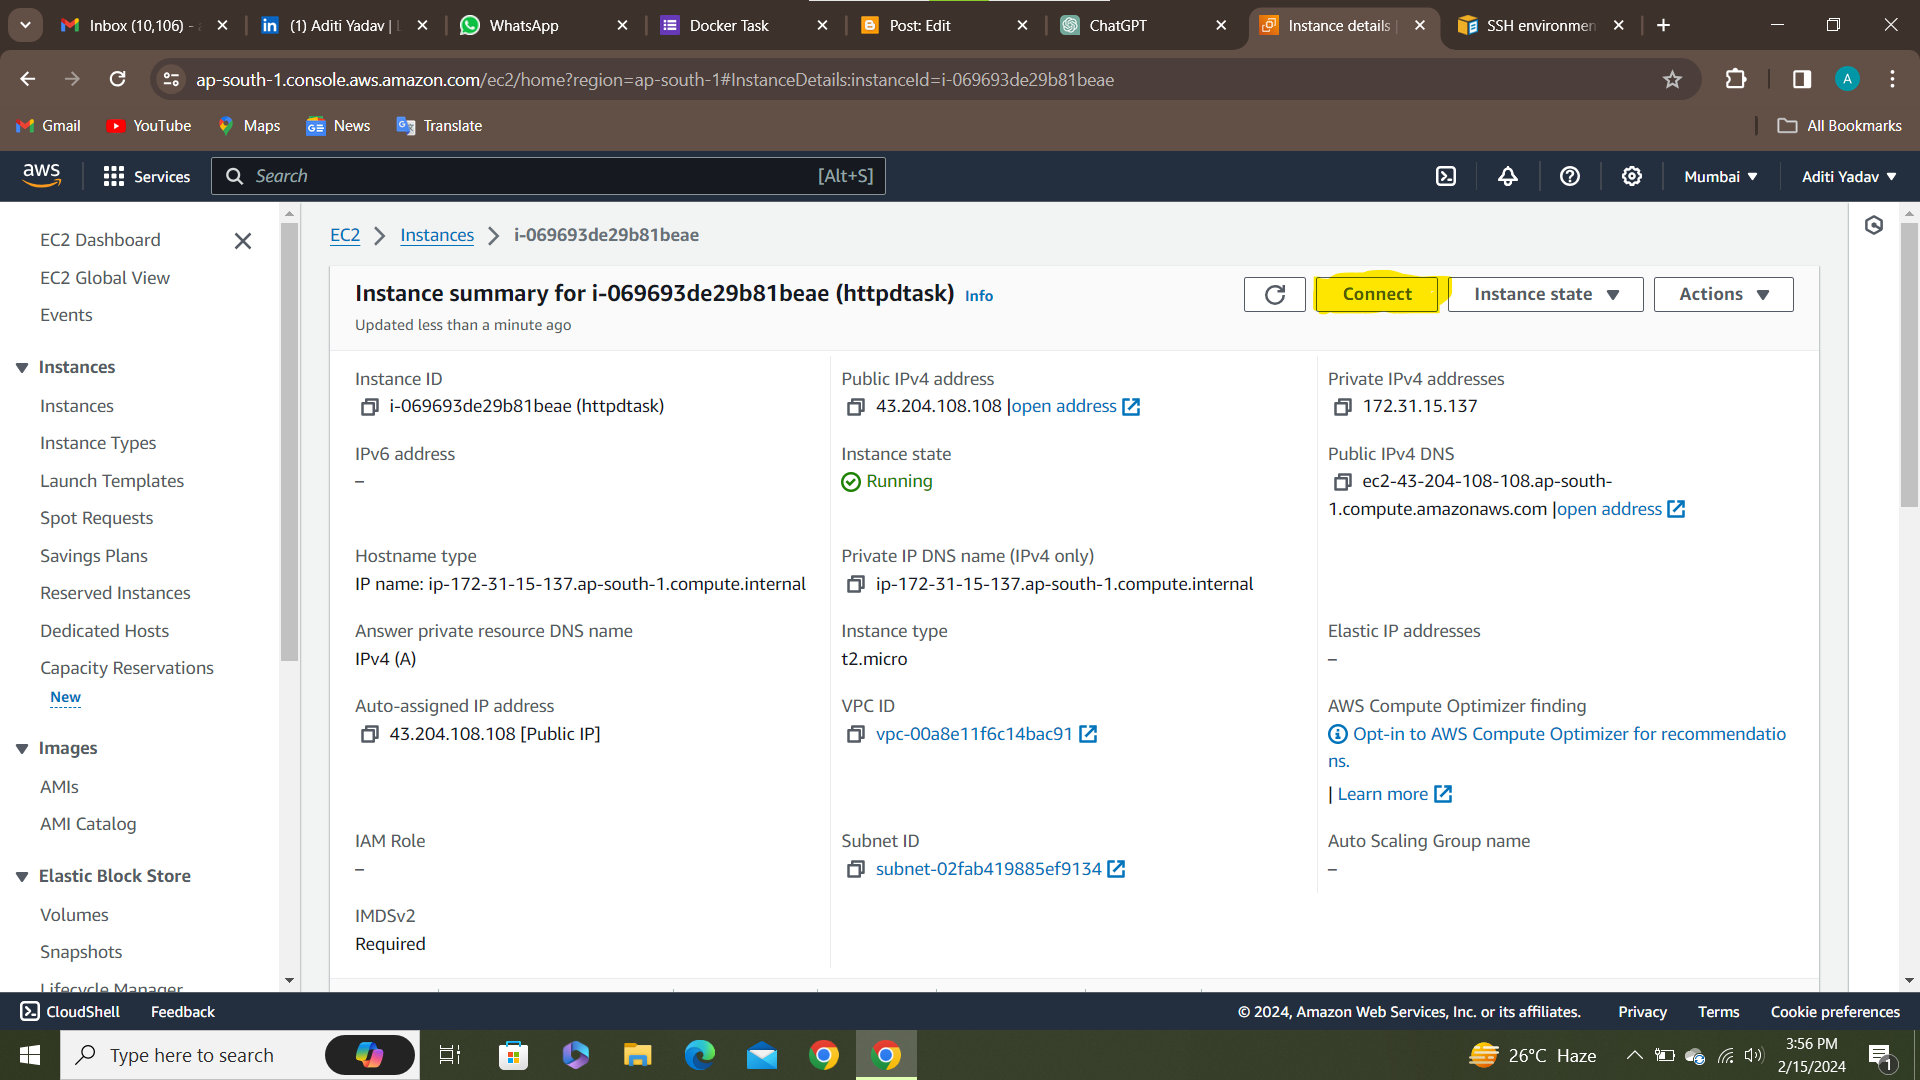
Task: Switch to the Docker Task browser tab
Action: [x=729, y=25]
